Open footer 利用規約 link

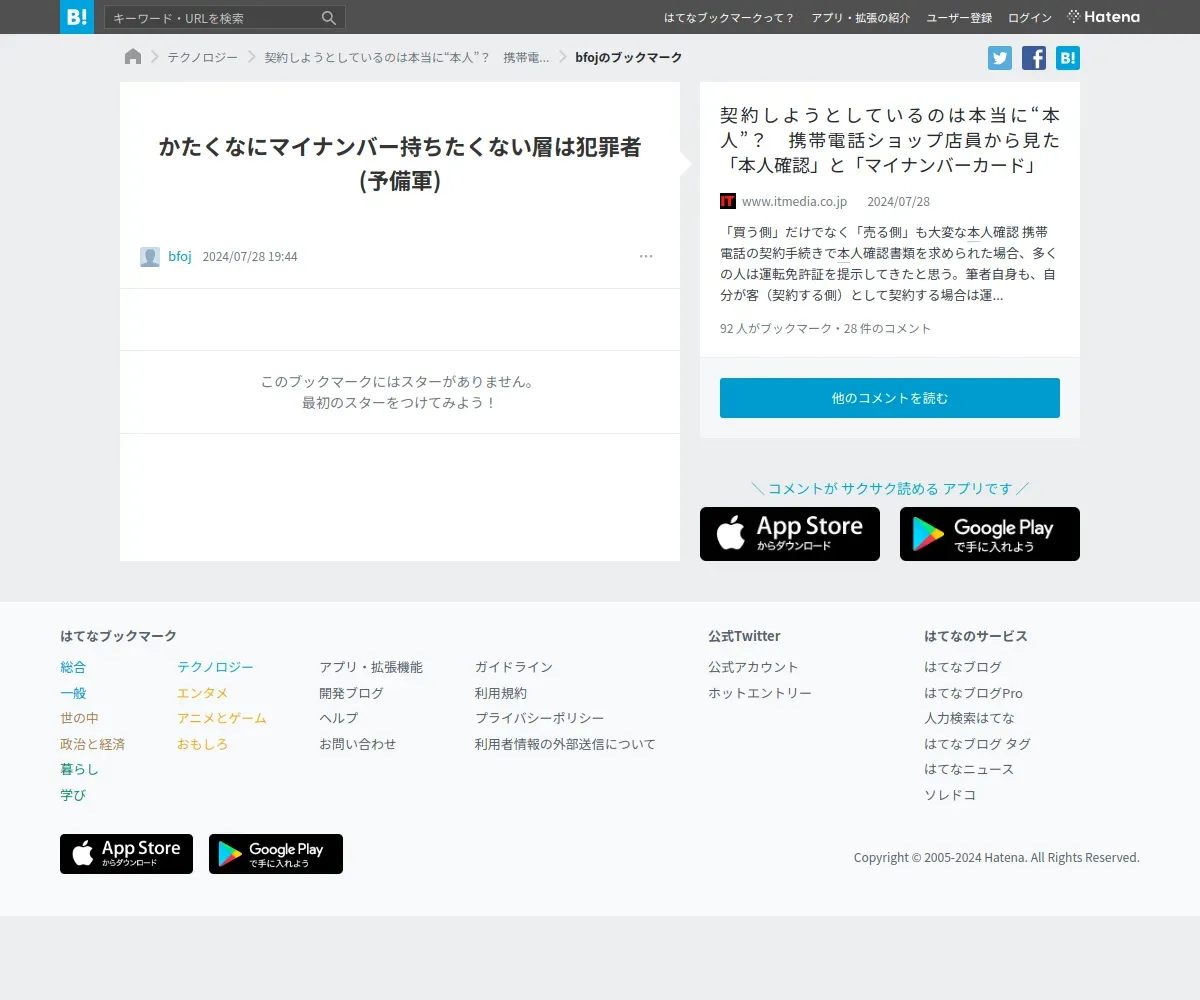click(x=501, y=693)
